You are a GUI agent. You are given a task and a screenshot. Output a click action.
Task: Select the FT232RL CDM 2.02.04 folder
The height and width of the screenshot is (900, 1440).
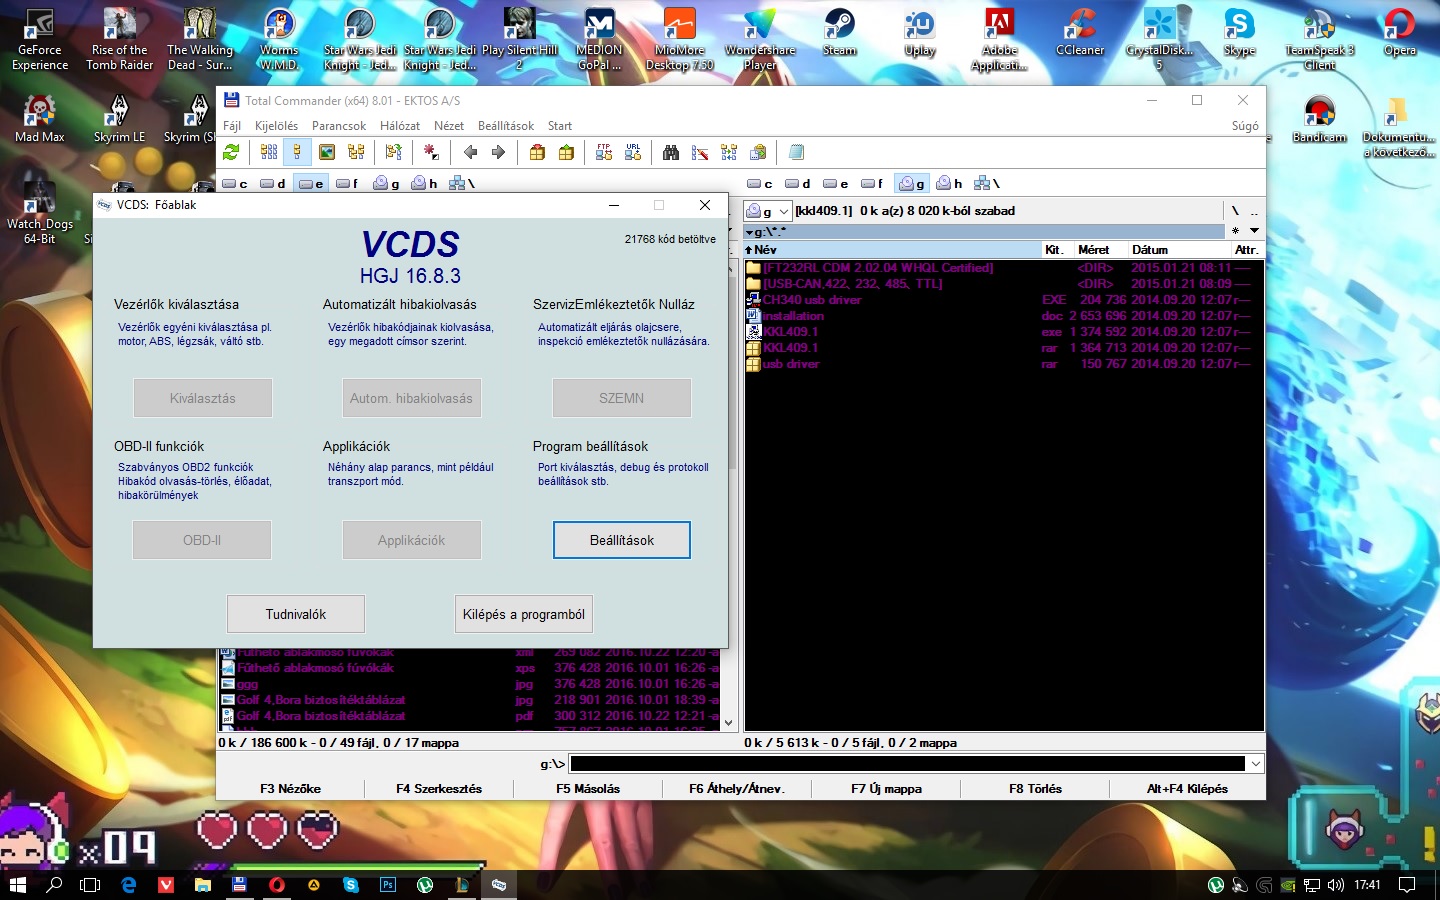click(x=1004, y=268)
